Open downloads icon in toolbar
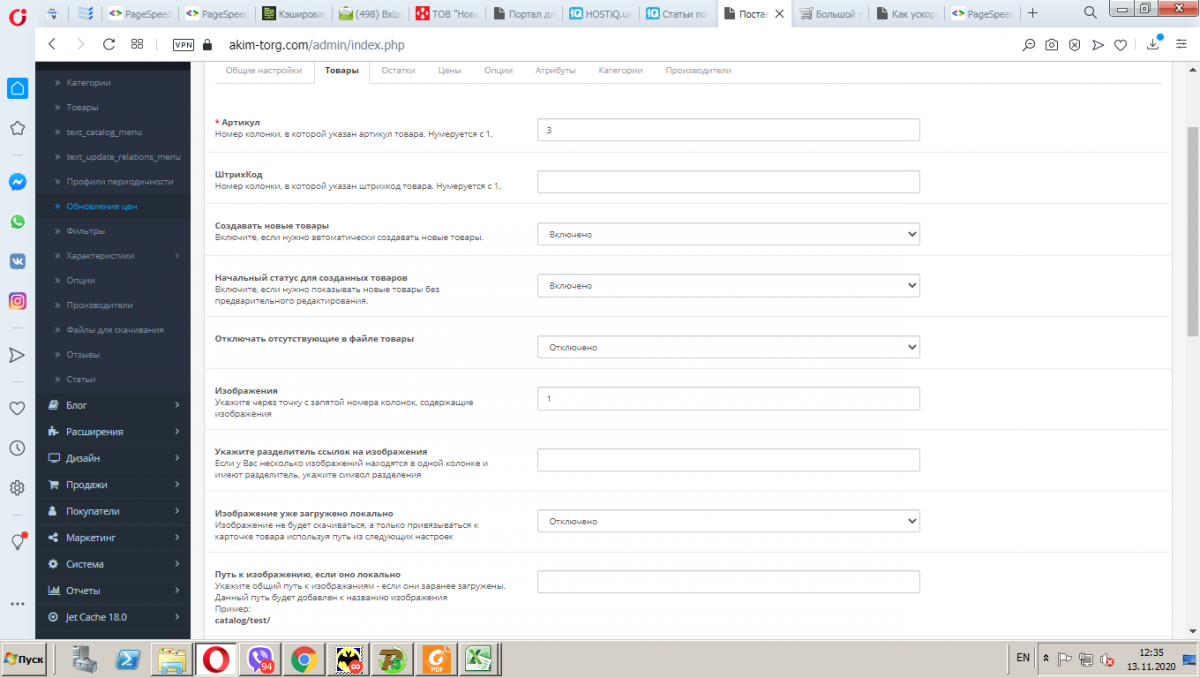This screenshot has width=1200, height=678. pos(1153,44)
